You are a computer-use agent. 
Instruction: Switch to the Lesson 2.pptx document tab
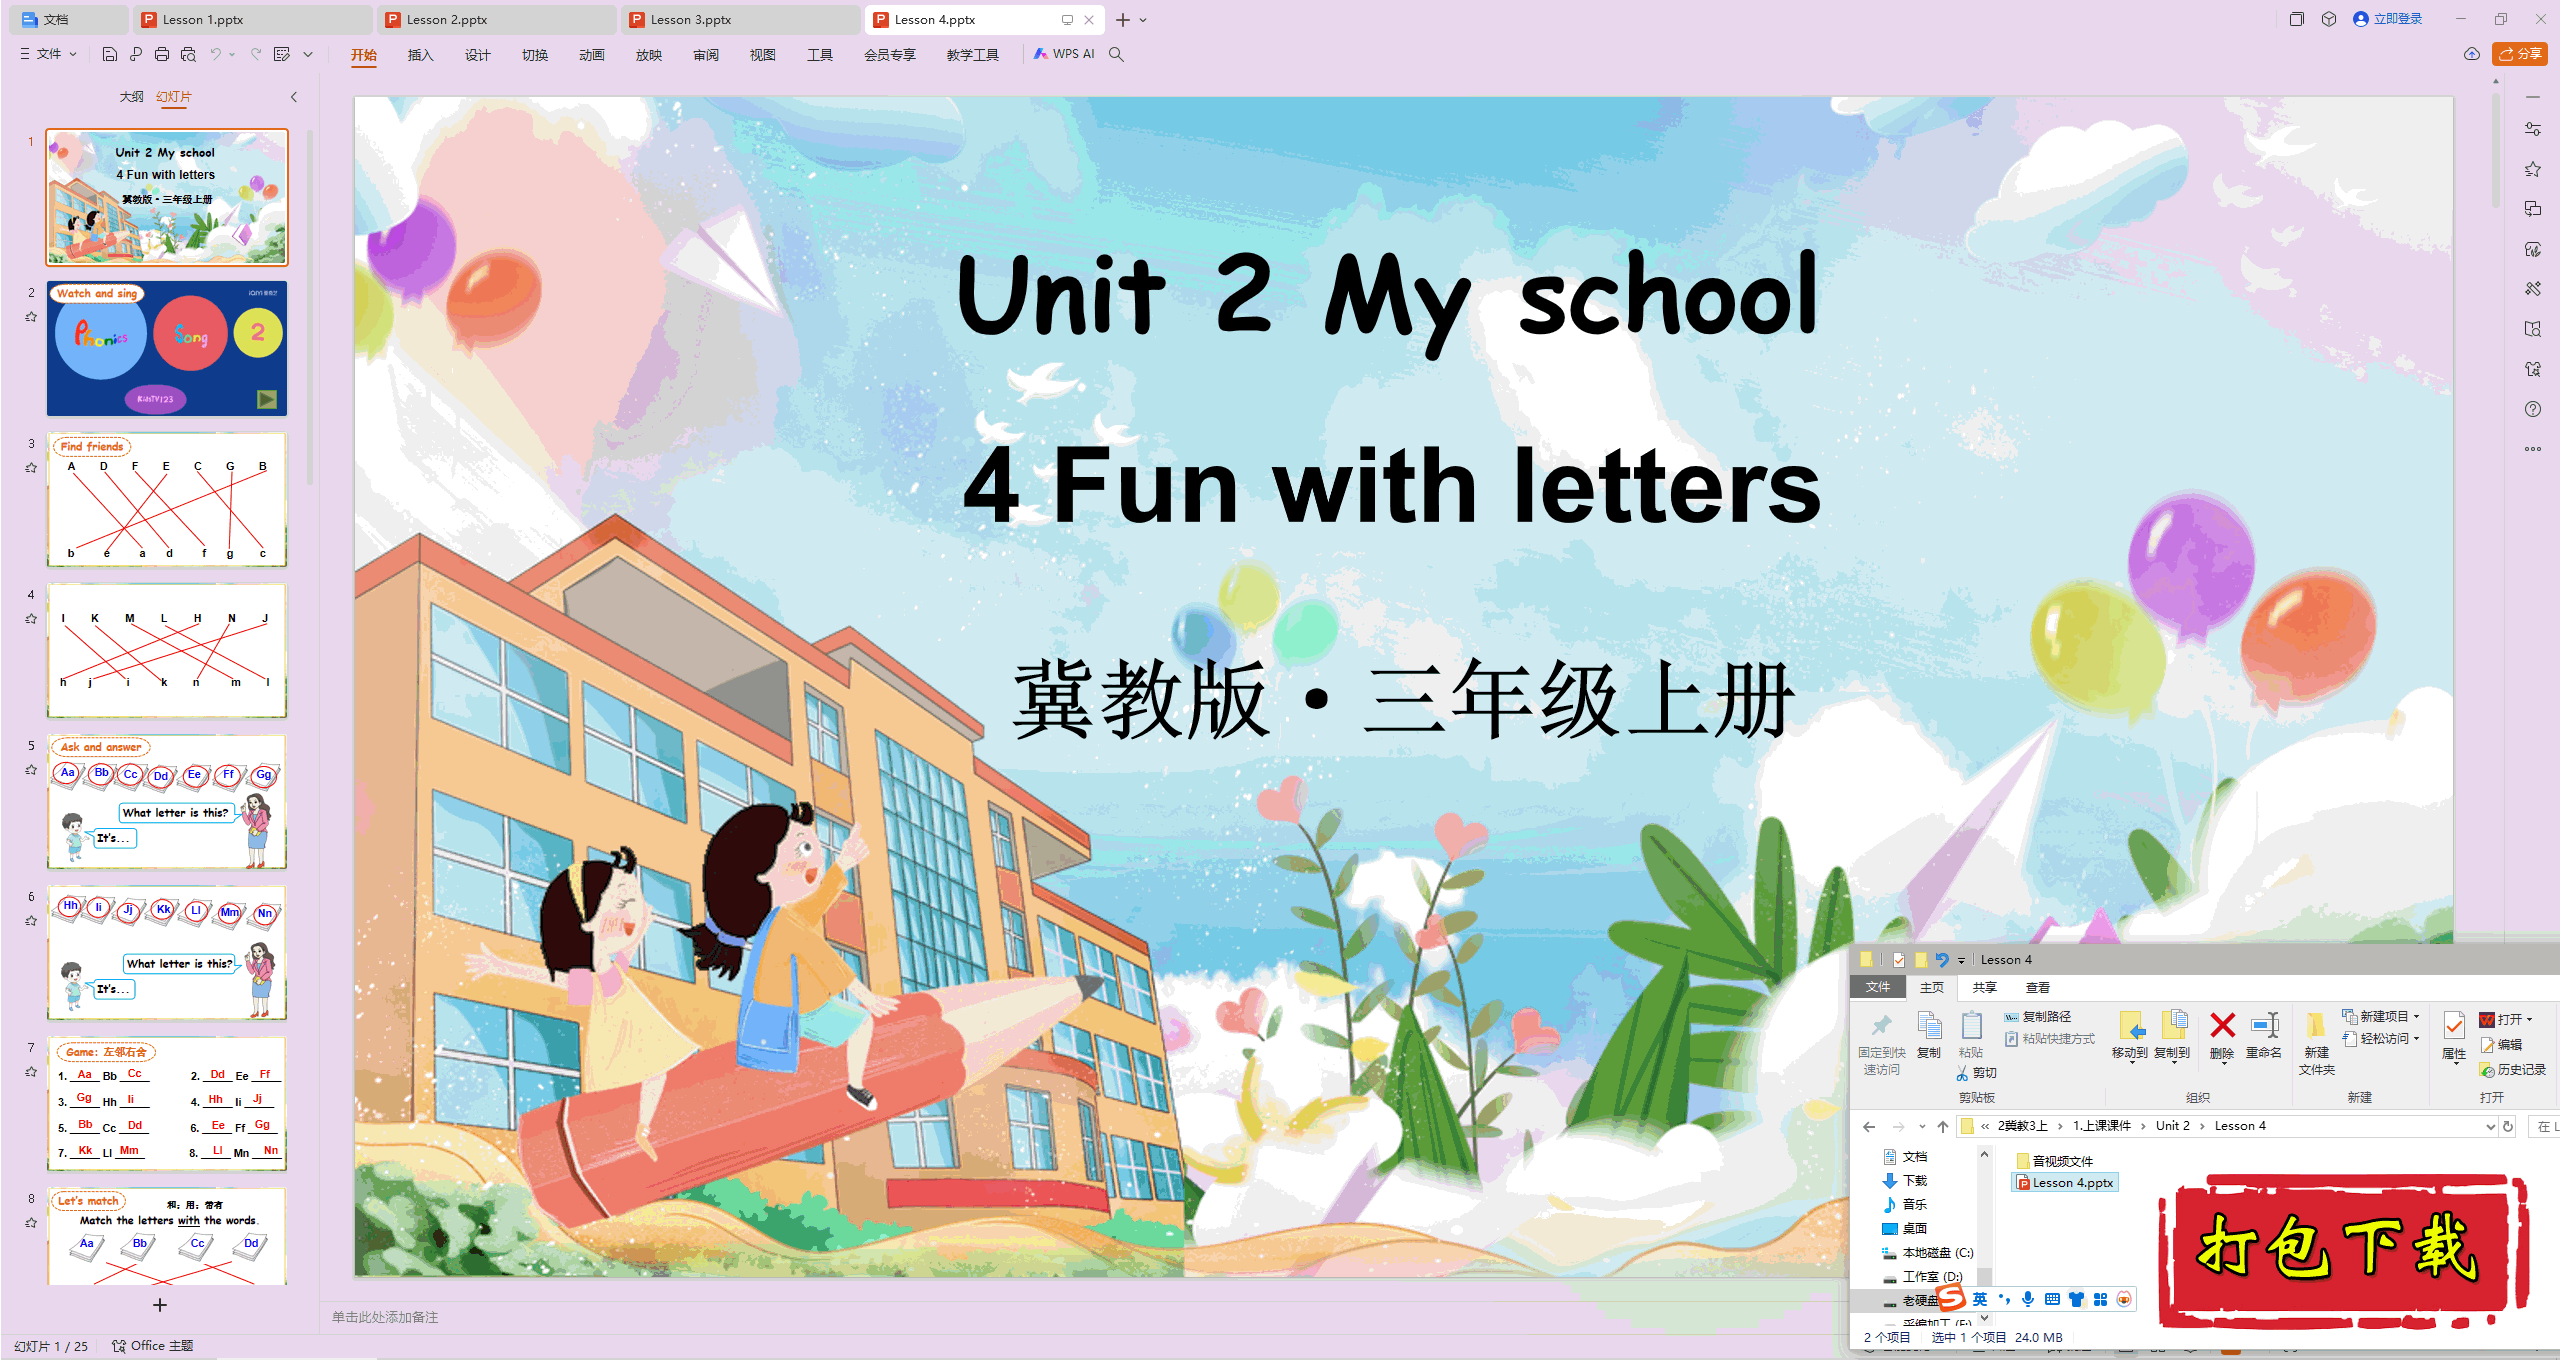497,19
